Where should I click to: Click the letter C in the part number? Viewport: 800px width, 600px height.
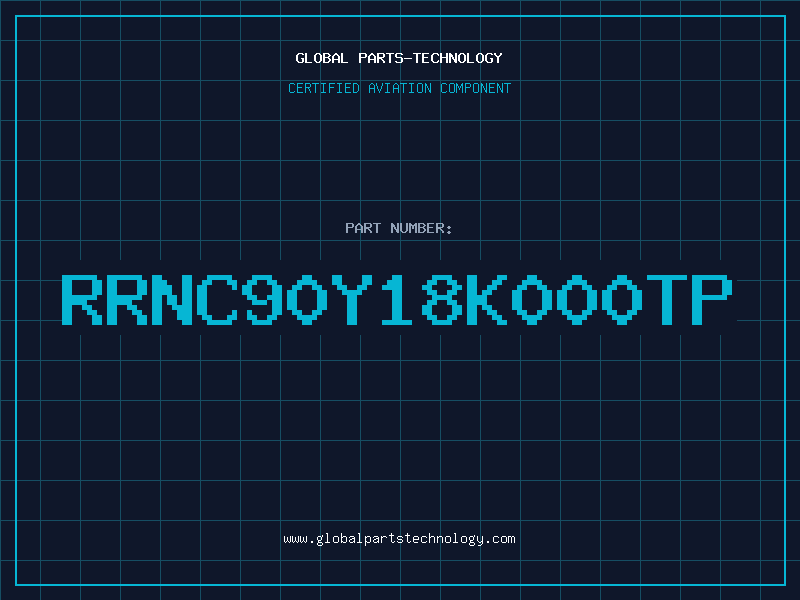pos(217,299)
